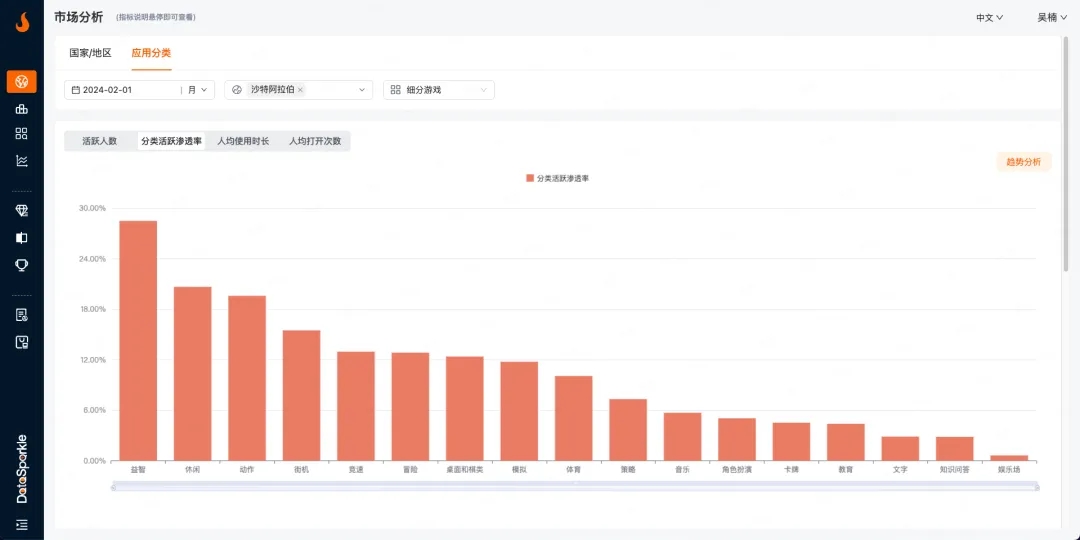Viewport: 1080px width, 540px height.
Task: Switch to the 国家/地区 tab
Action: point(90,53)
